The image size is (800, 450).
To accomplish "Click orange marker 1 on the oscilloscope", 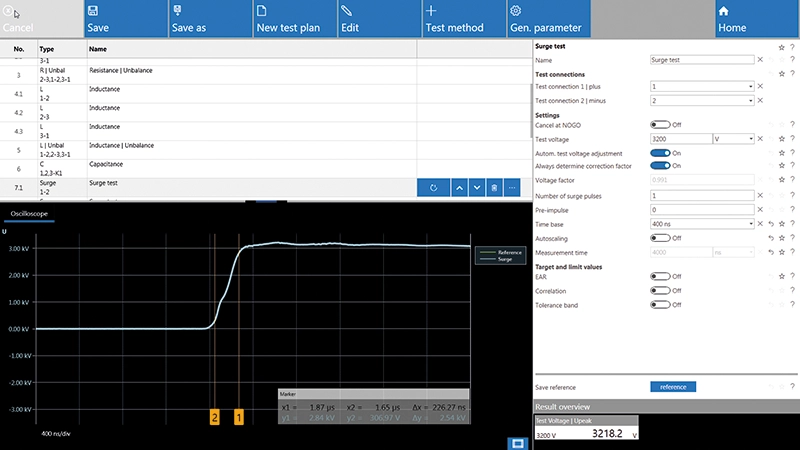I will coord(238,417).
